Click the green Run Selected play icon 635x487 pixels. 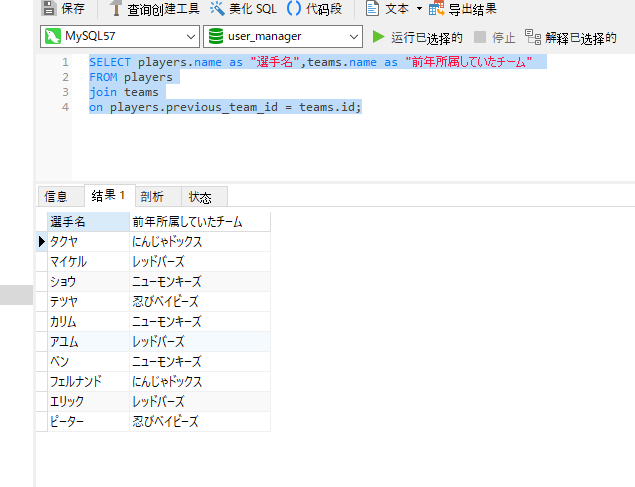[x=378, y=37]
